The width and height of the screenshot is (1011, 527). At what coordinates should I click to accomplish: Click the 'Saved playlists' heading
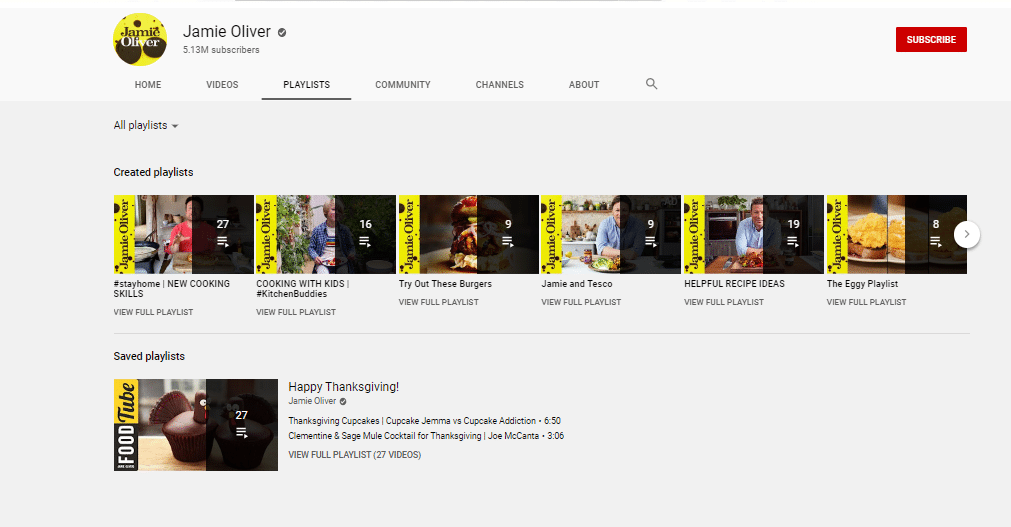(x=149, y=356)
